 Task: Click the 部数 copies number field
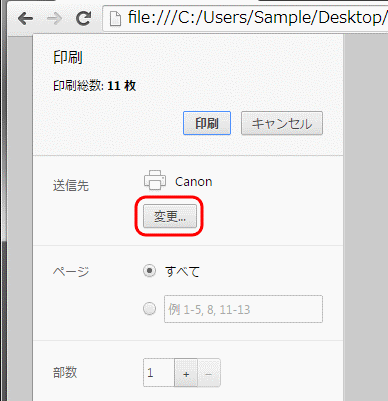[159, 373]
